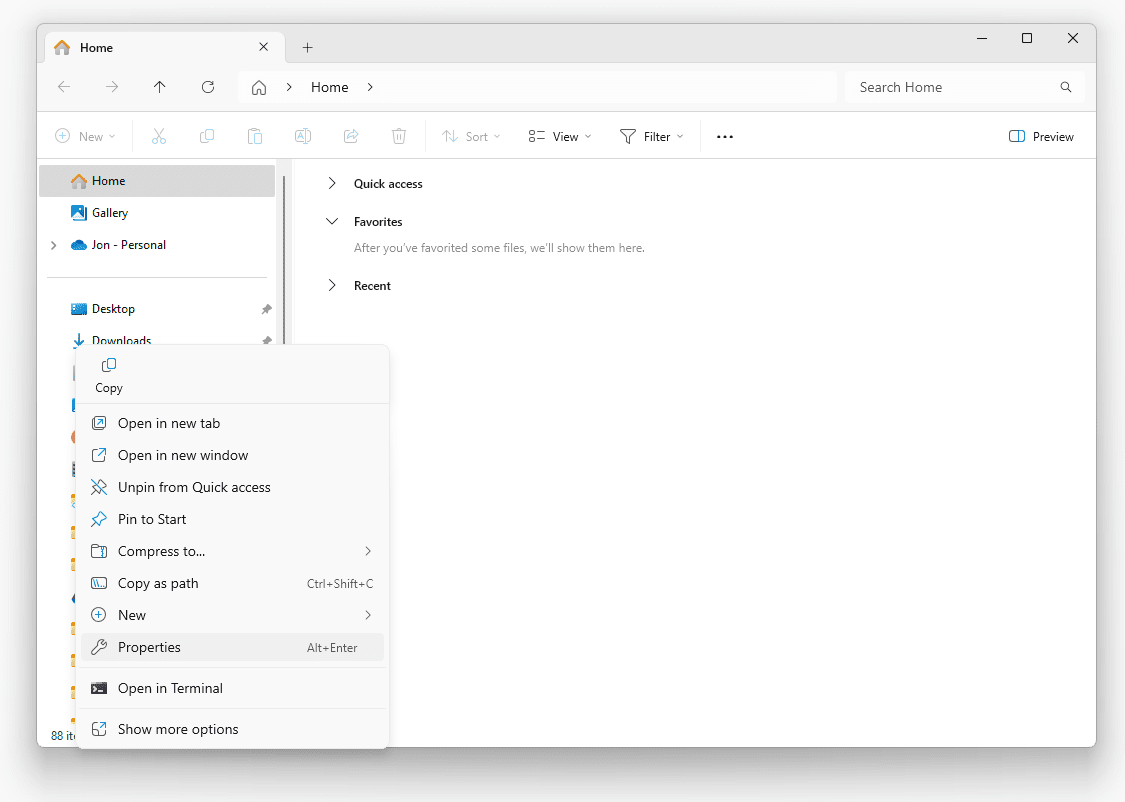Add a new tab with plus icon
1125x802 pixels.
(307, 48)
